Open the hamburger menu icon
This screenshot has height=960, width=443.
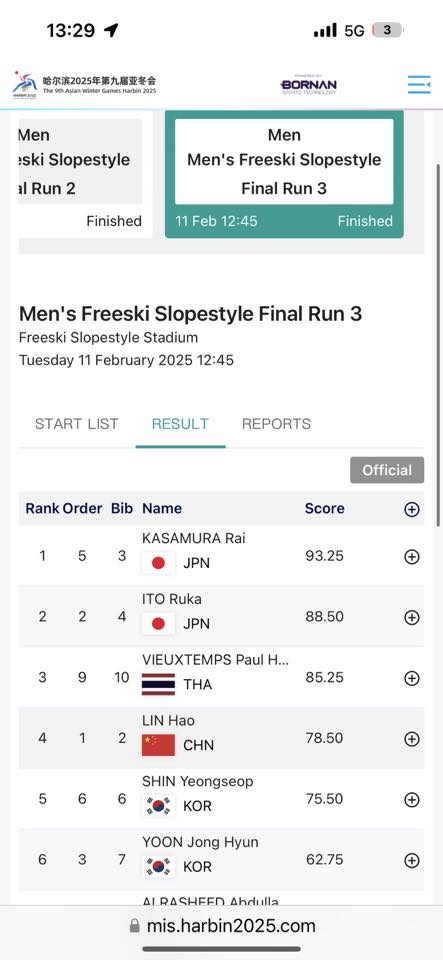[419, 84]
